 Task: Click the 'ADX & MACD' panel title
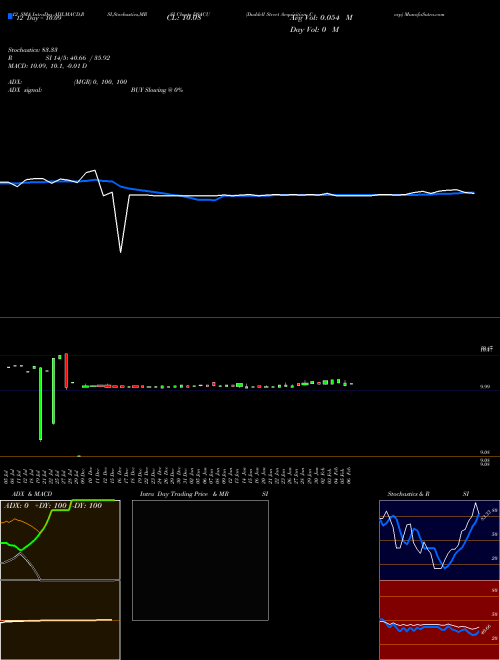click(32, 494)
